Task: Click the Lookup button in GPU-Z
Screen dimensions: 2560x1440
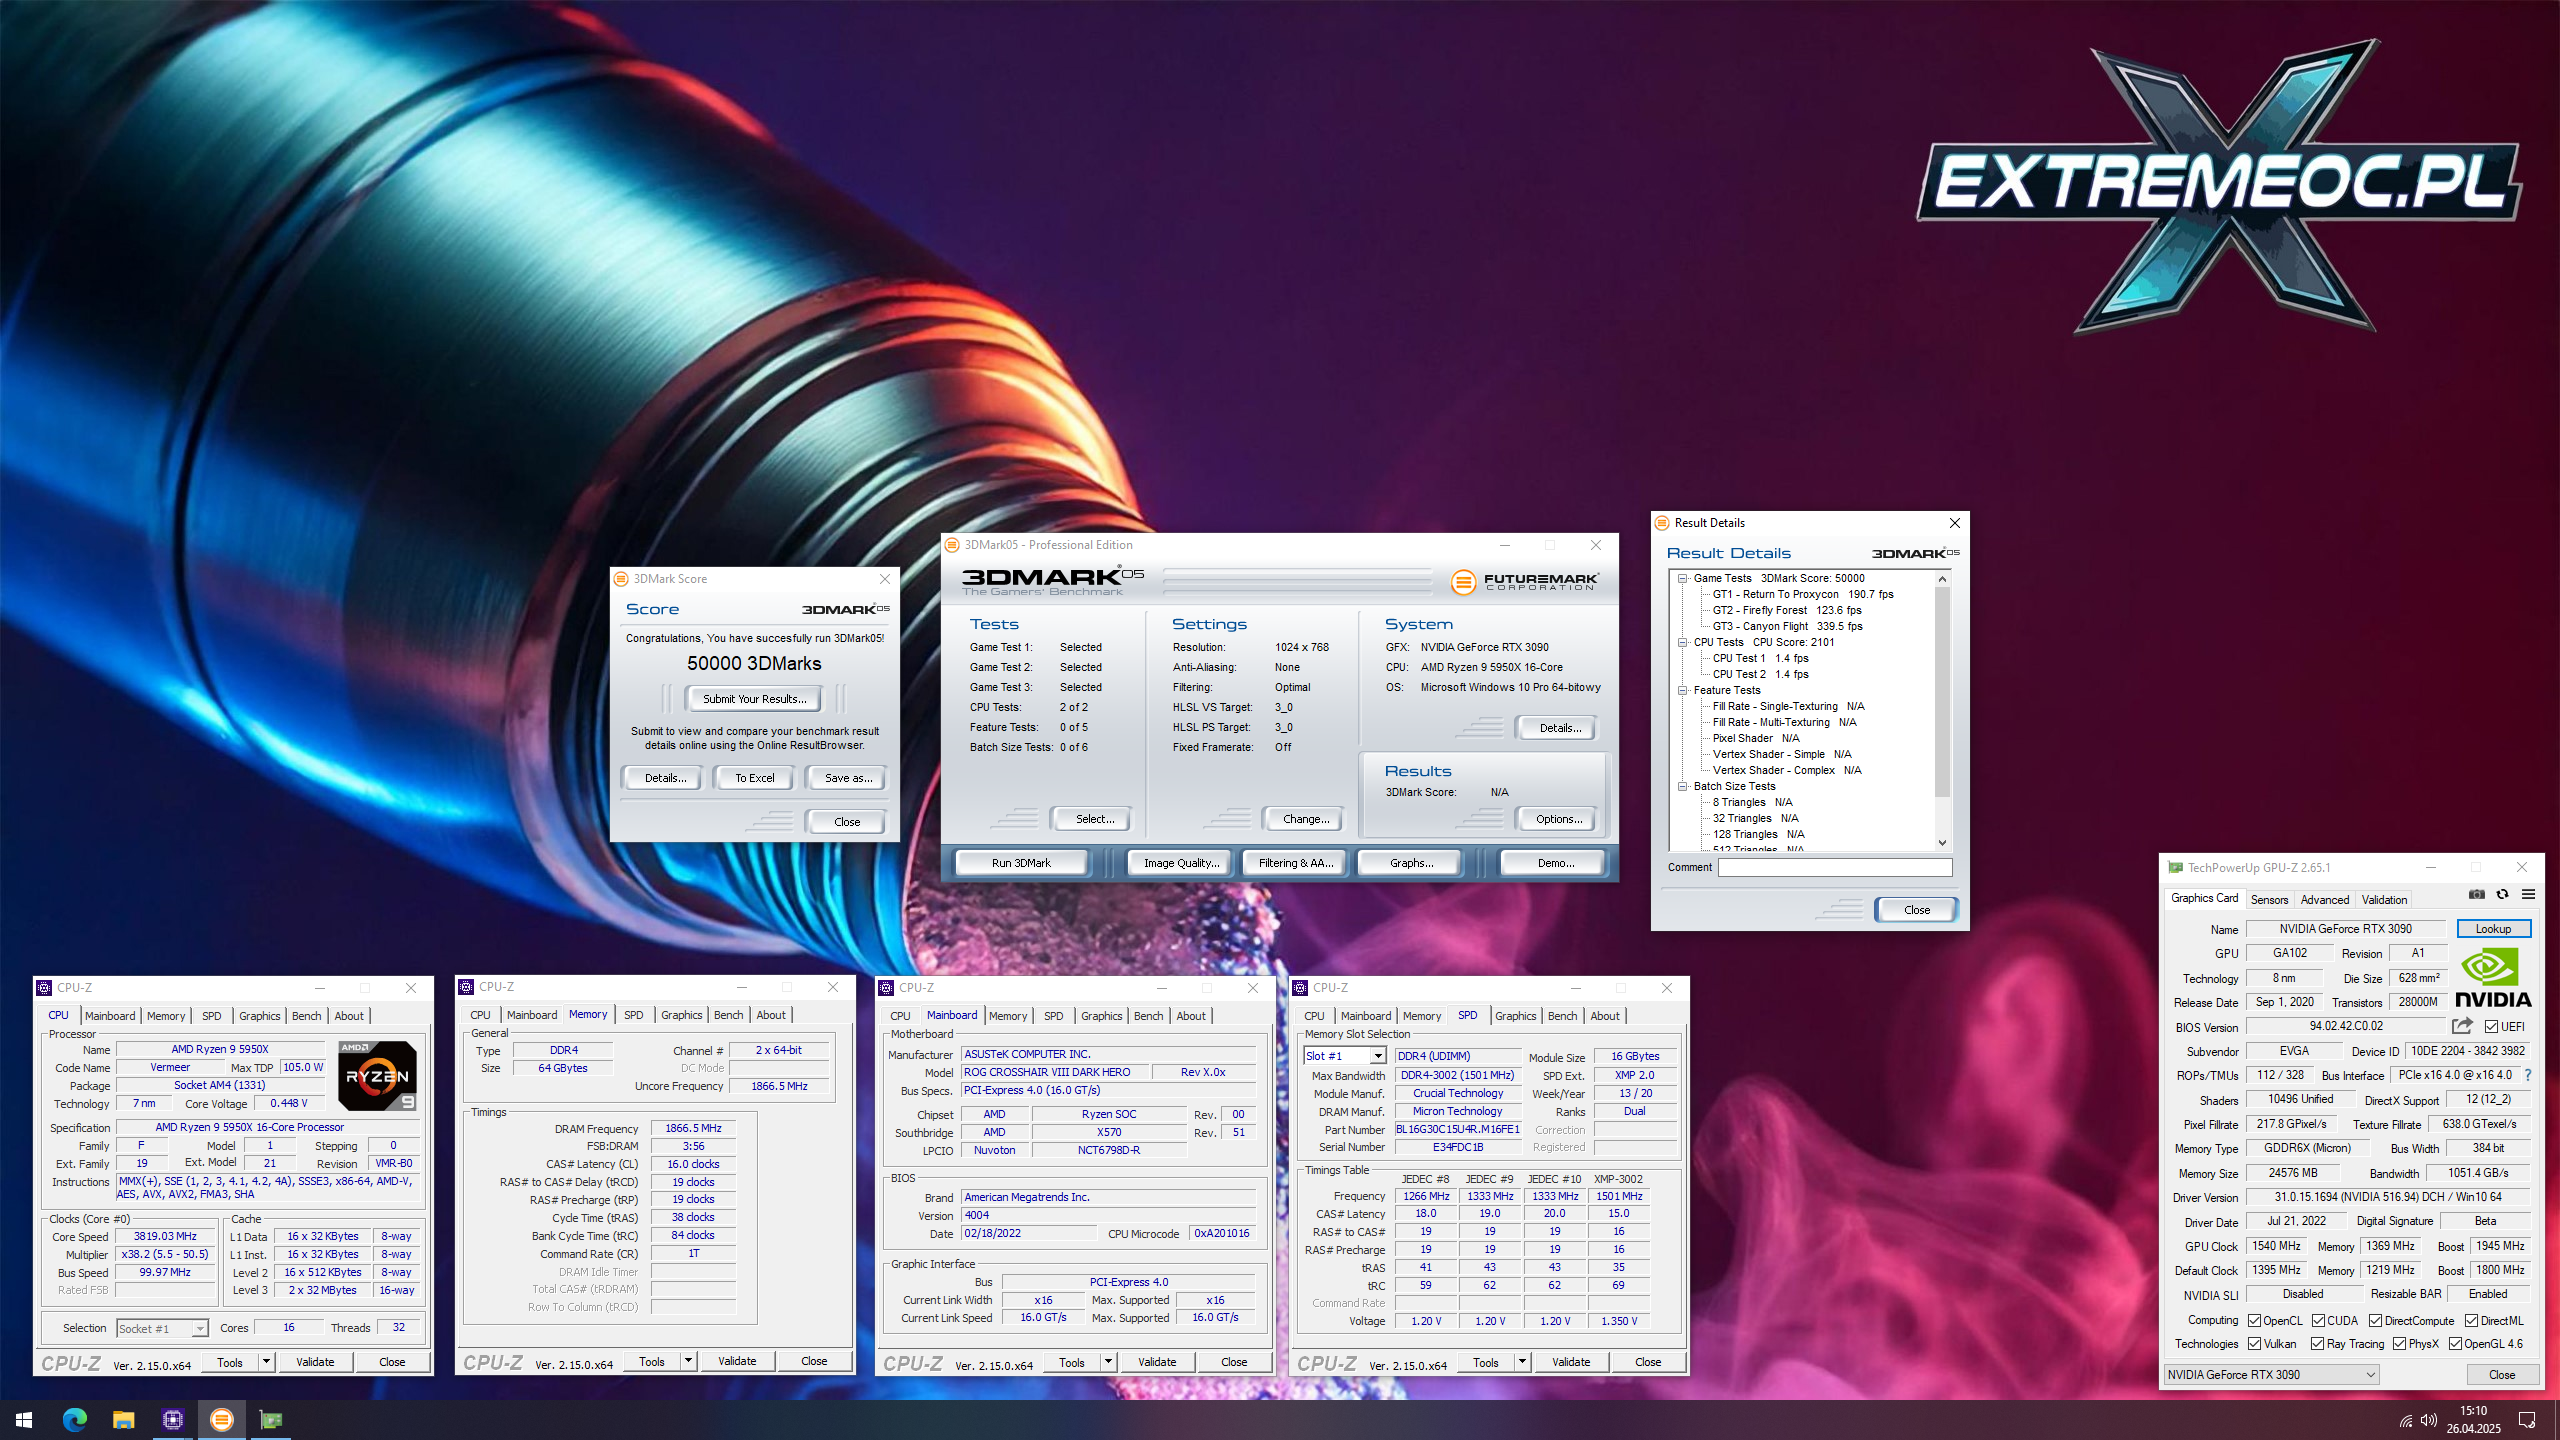Action: point(2493,929)
